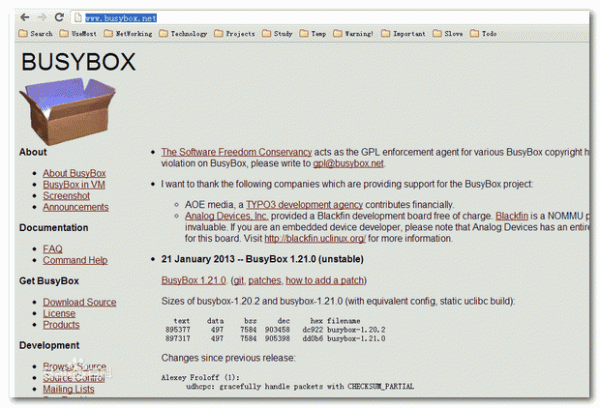Open the TYPO3 development agency link
600x408 pixels.
[304, 205]
